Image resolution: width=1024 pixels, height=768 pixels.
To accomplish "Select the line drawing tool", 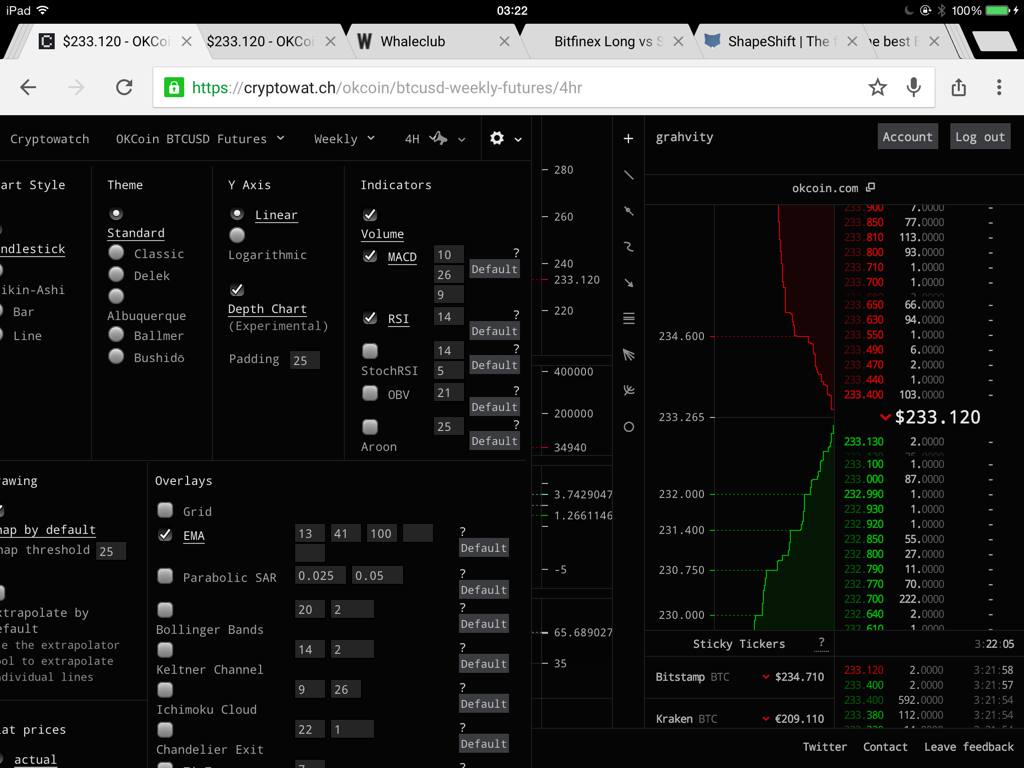I will click(628, 175).
